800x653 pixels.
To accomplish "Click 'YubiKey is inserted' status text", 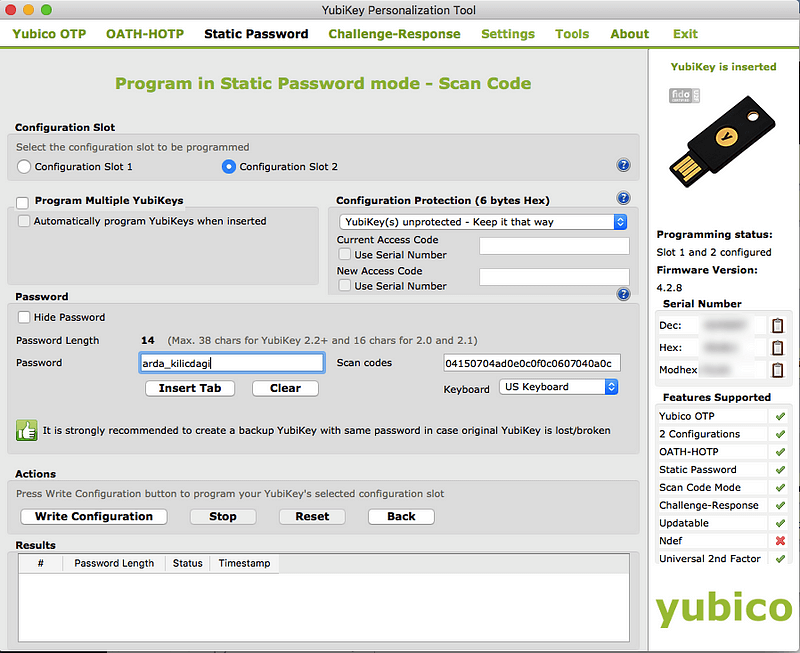I will [723, 67].
